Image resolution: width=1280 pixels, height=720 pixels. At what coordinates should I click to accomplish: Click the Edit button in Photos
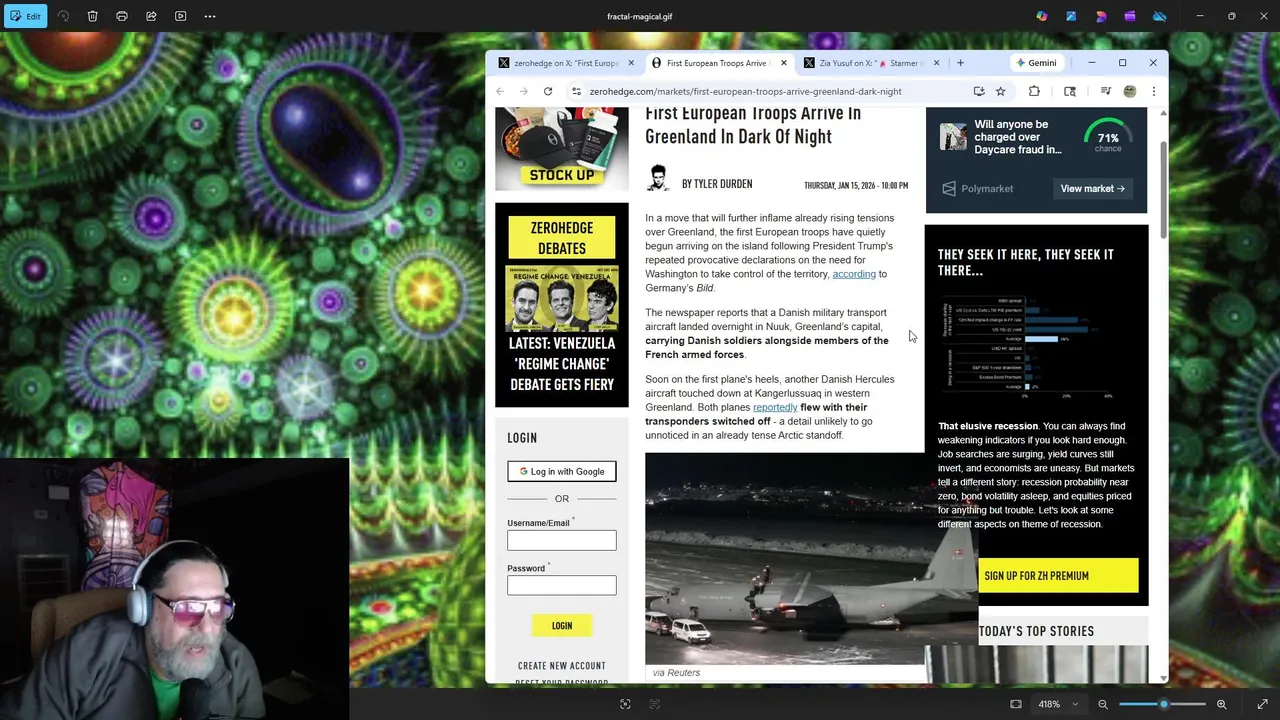[x=24, y=16]
